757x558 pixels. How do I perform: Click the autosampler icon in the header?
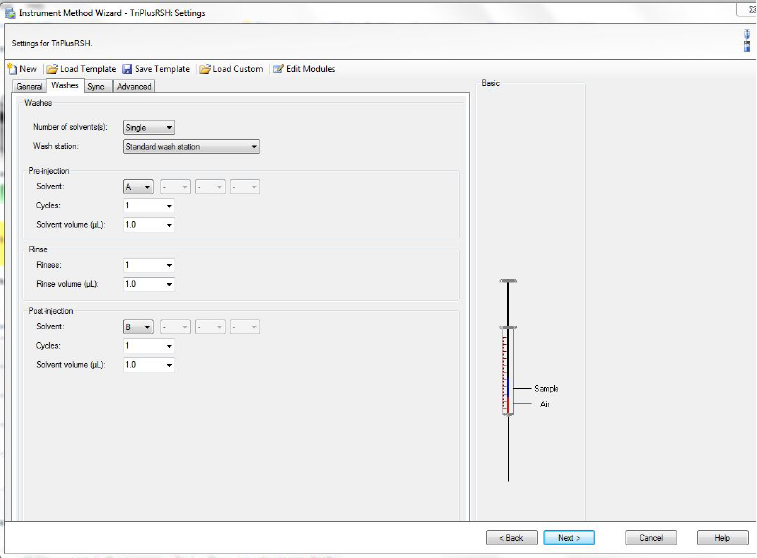tap(747, 41)
